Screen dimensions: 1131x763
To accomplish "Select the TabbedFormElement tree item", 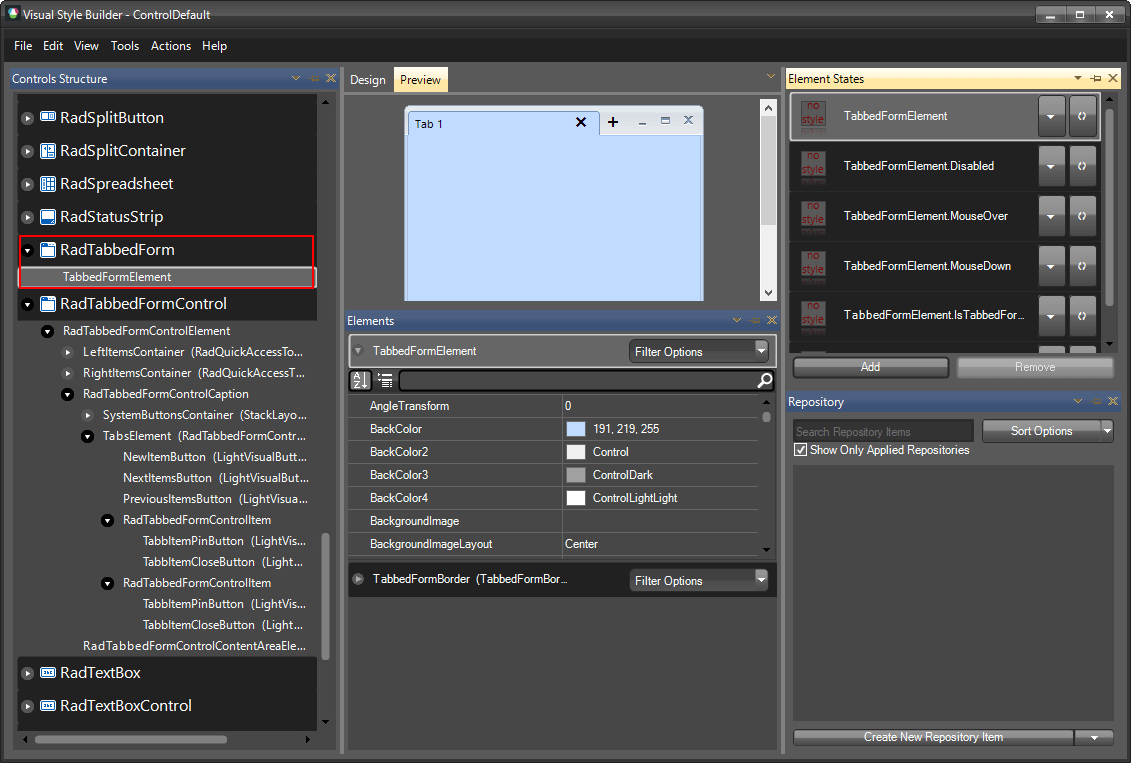I will (167, 277).
